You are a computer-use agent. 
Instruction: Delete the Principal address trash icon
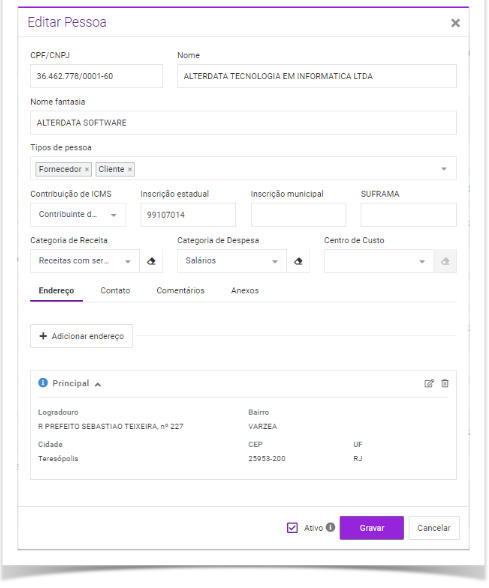pos(445,383)
